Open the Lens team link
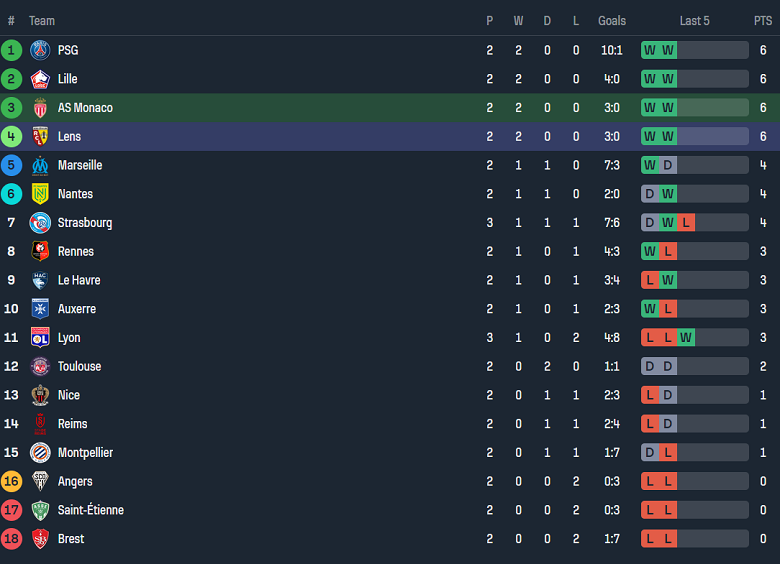Viewport: 780px width, 564px height. pyautogui.click(x=69, y=137)
